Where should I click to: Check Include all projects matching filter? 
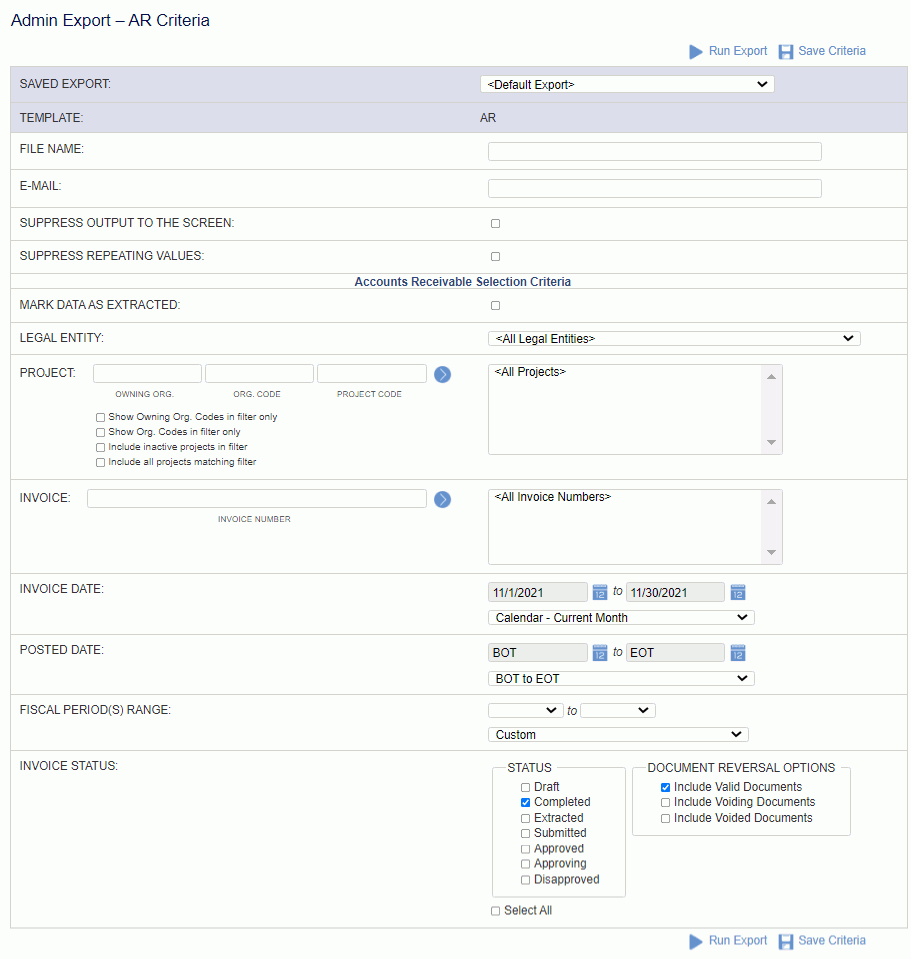point(100,462)
